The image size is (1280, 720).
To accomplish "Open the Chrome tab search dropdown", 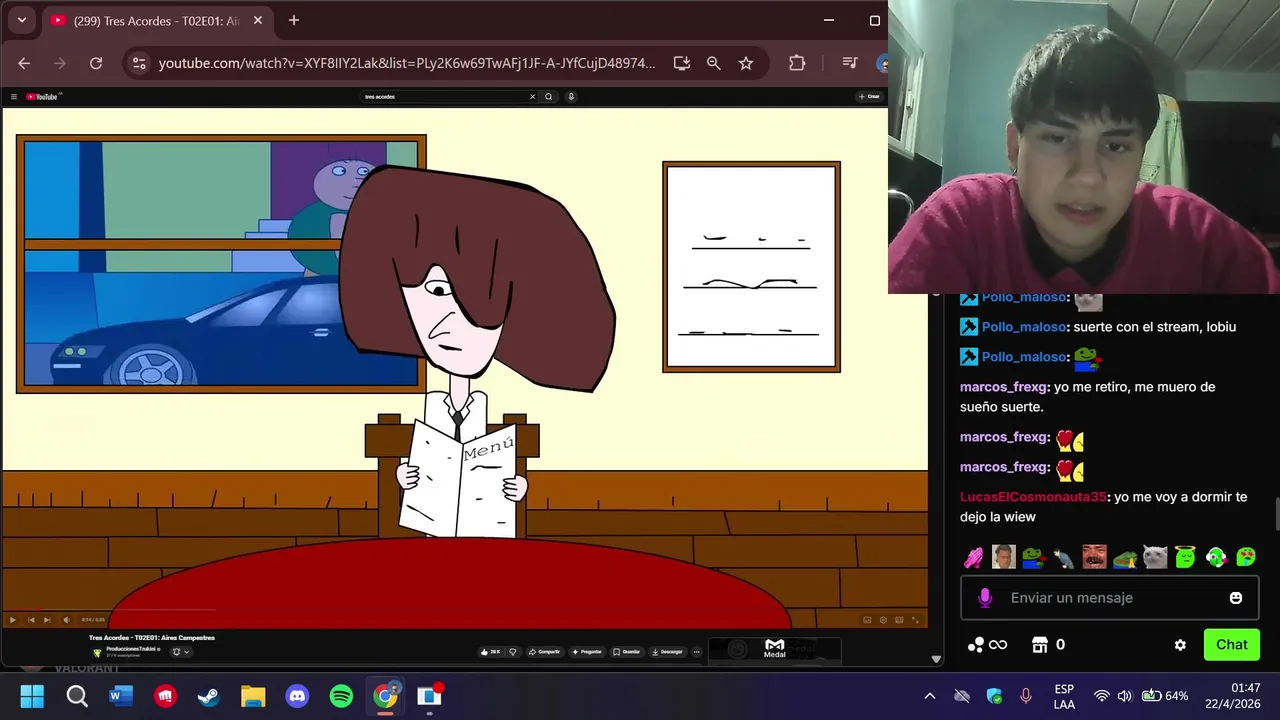I will tap(22, 20).
